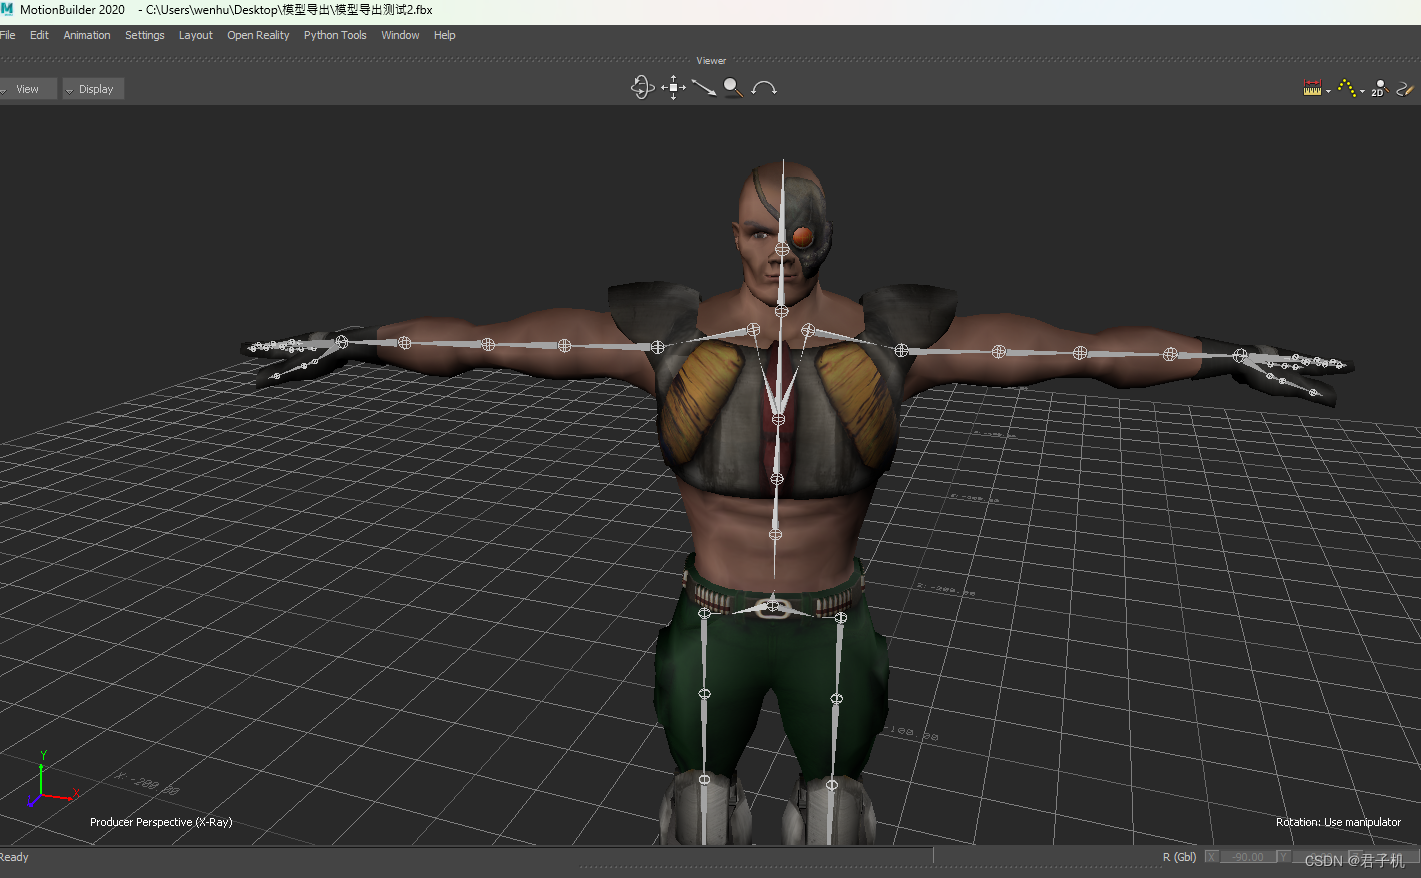The width and height of the screenshot is (1421, 878).
Task: Toggle the Y axis button next to rotation field
Action: pos(1283,856)
